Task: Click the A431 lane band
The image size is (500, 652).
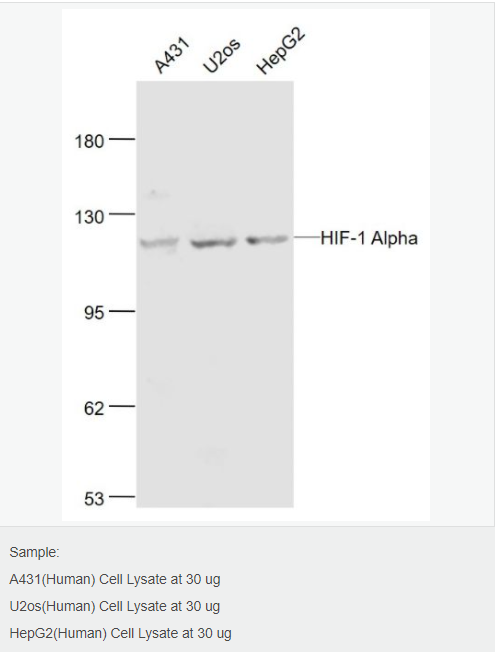Action: [x=159, y=242]
